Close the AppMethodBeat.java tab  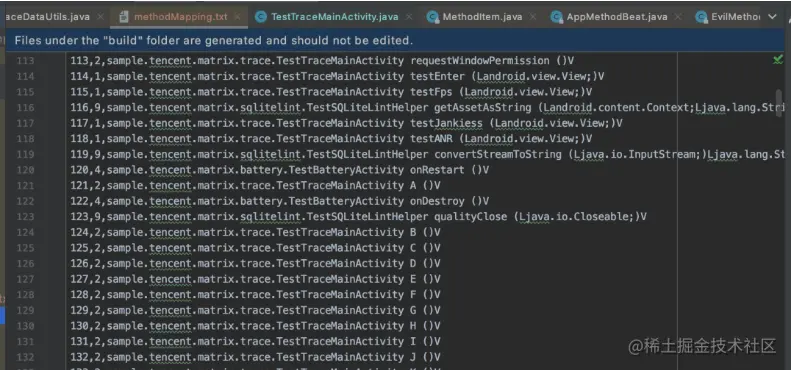pyautogui.click(x=678, y=17)
